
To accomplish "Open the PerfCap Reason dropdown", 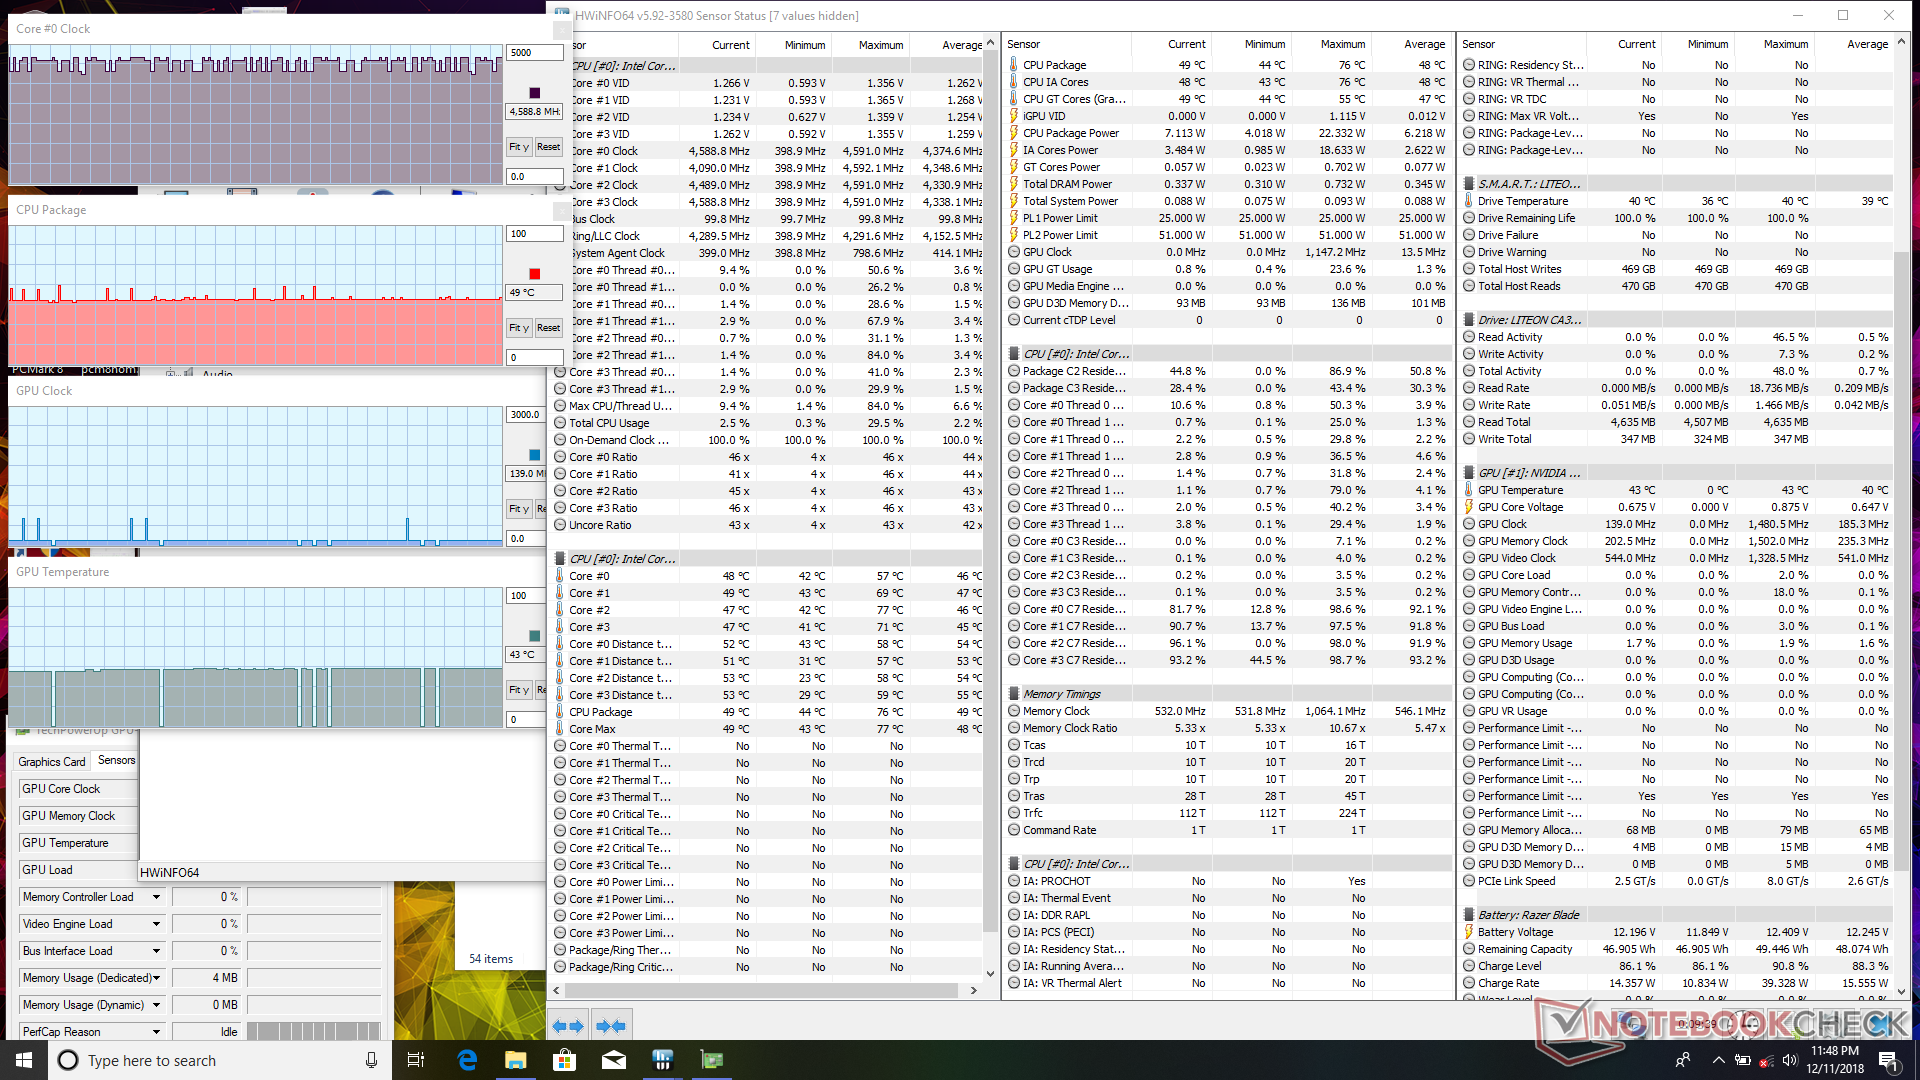I will (156, 1032).
